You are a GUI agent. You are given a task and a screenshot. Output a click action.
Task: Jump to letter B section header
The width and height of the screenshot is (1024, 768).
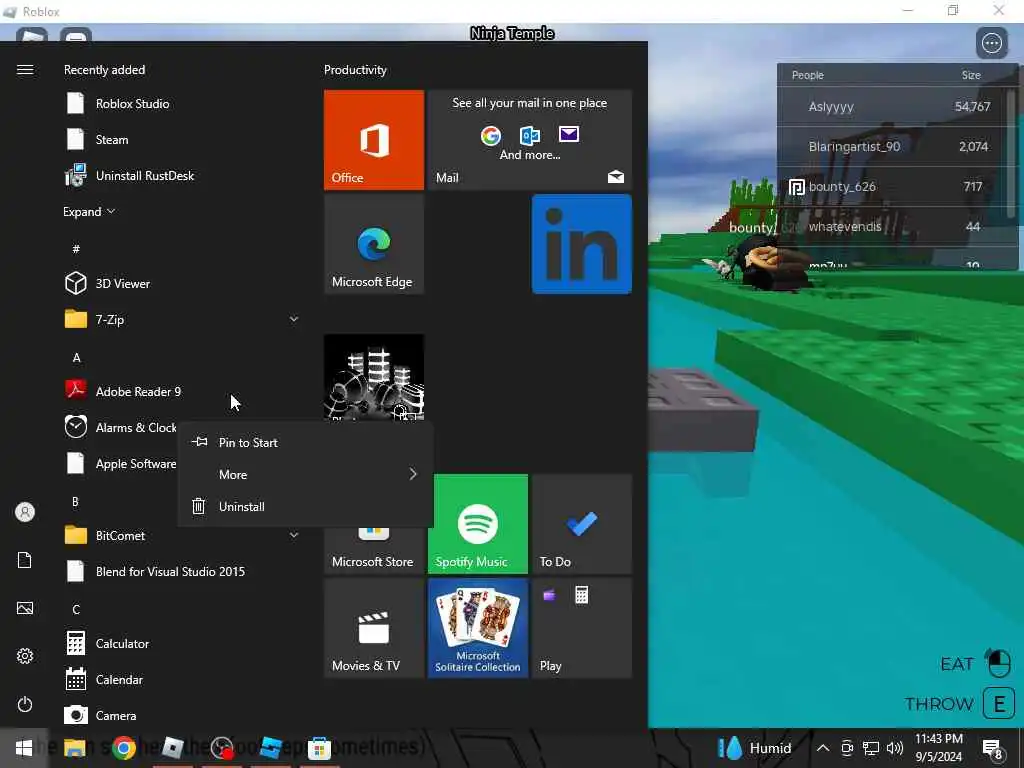point(75,502)
